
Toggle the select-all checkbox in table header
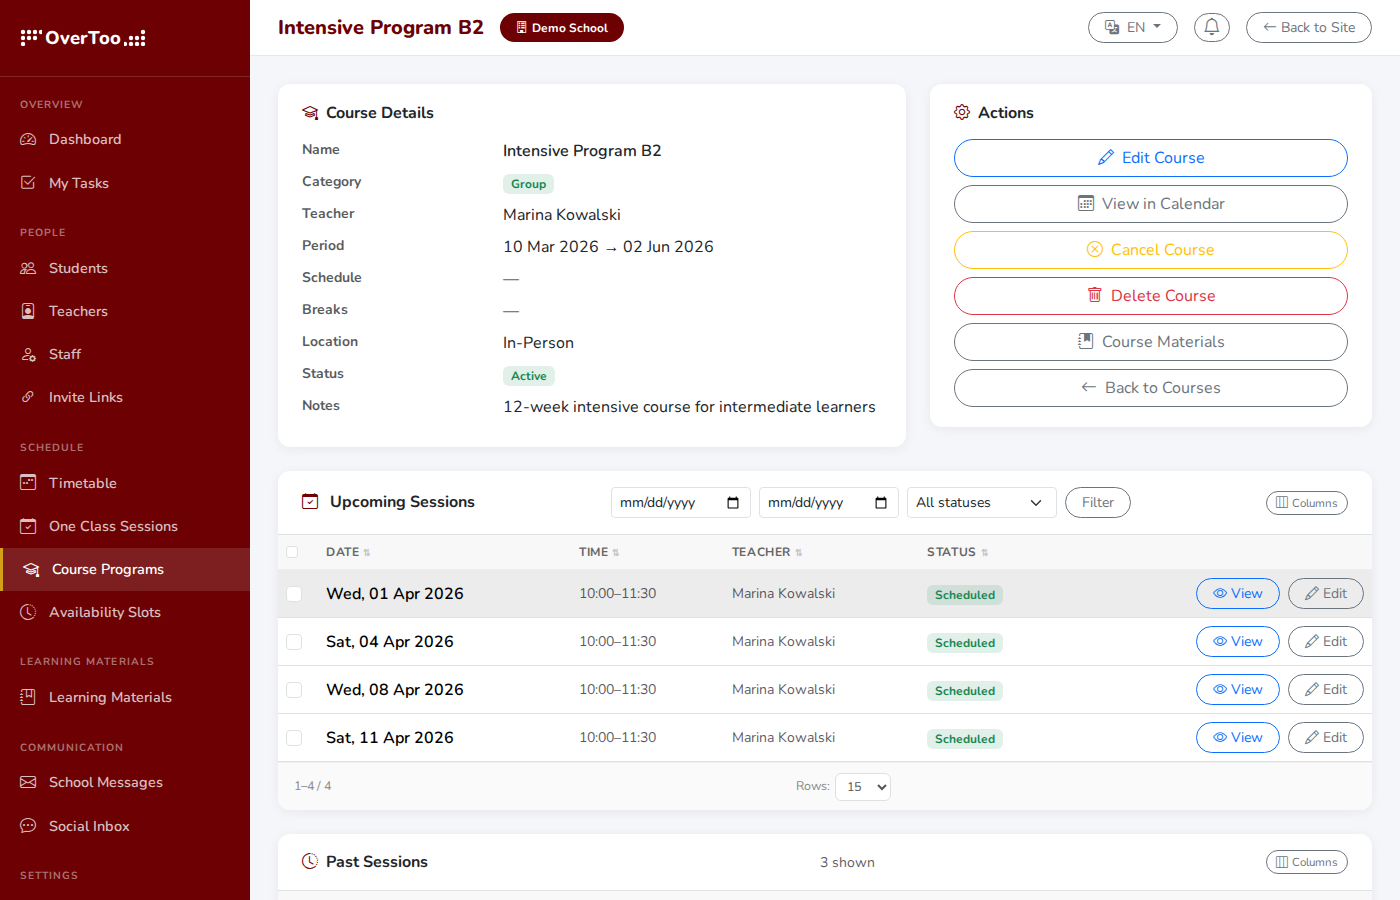(292, 552)
